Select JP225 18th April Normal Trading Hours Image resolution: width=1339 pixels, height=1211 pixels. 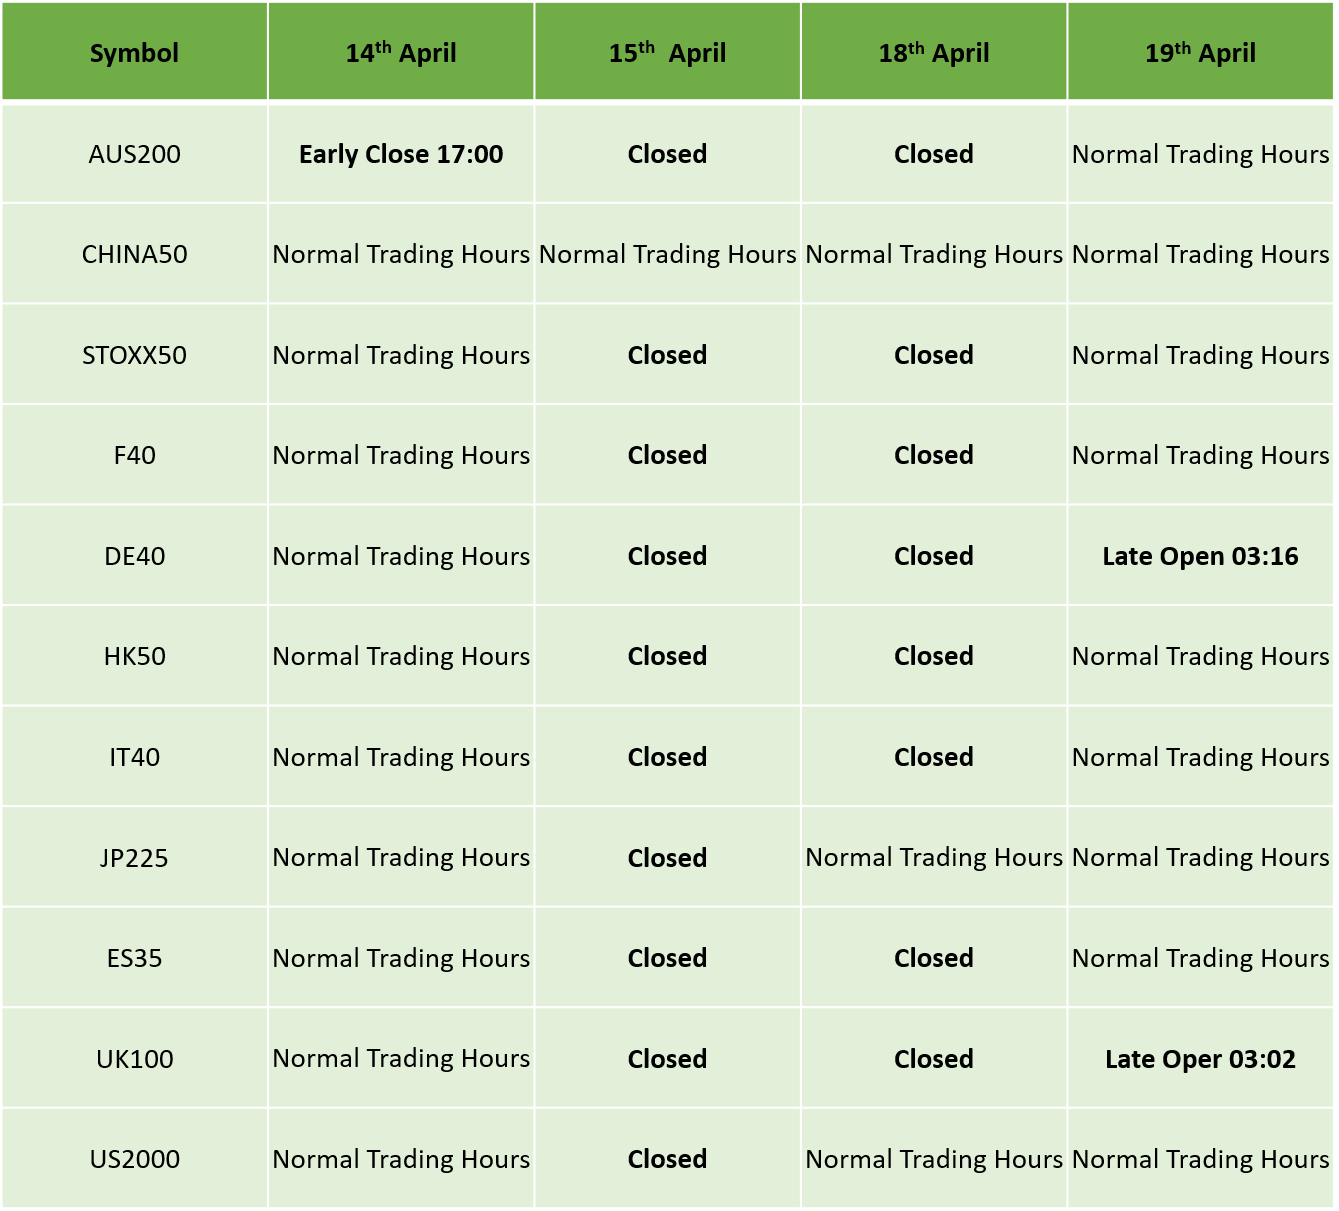[934, 858]
